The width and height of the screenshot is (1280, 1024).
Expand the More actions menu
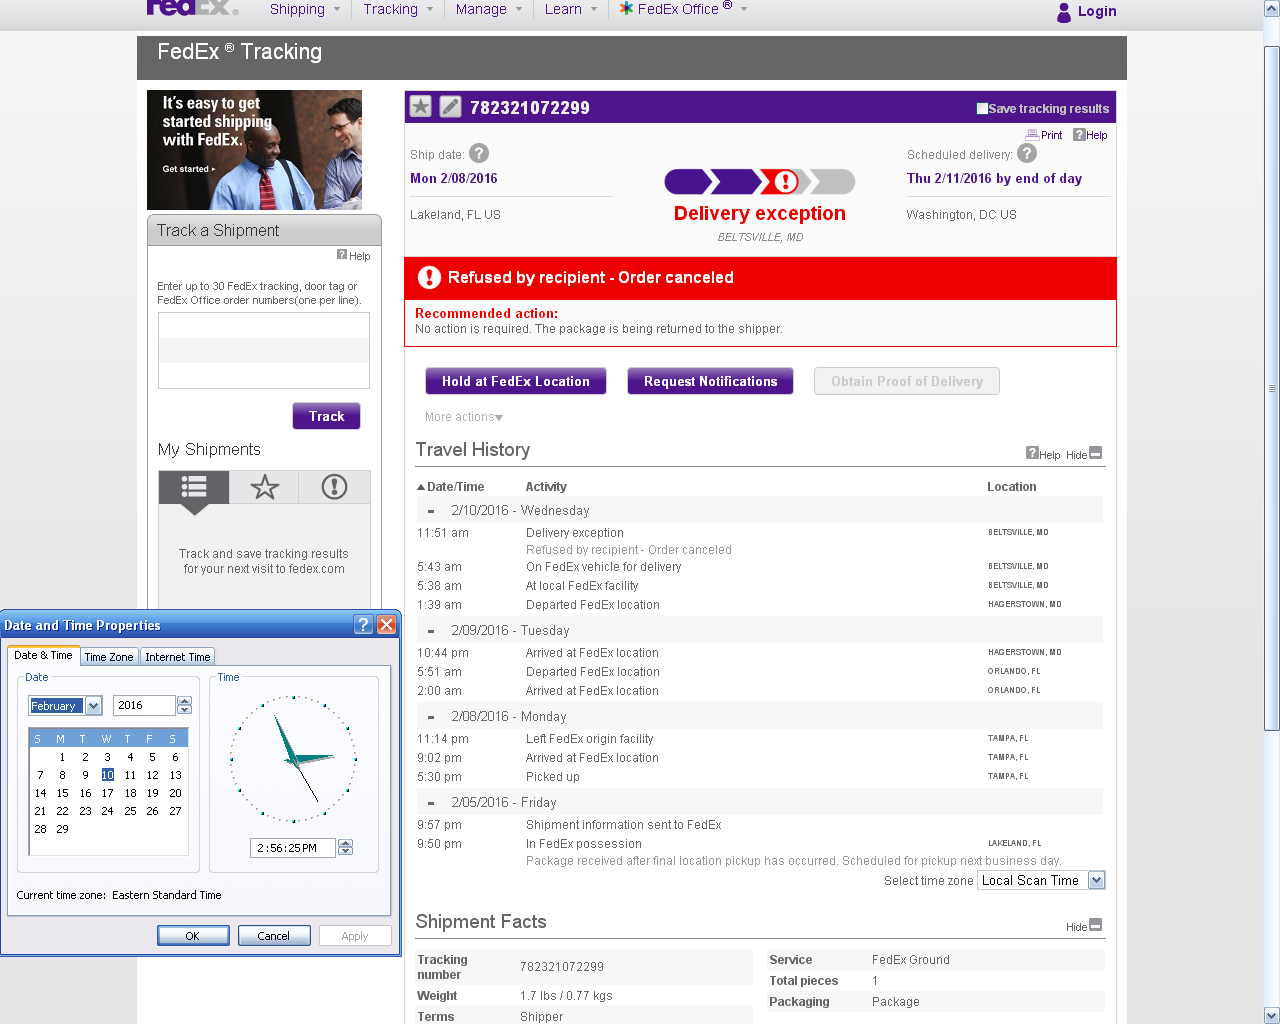464,417
